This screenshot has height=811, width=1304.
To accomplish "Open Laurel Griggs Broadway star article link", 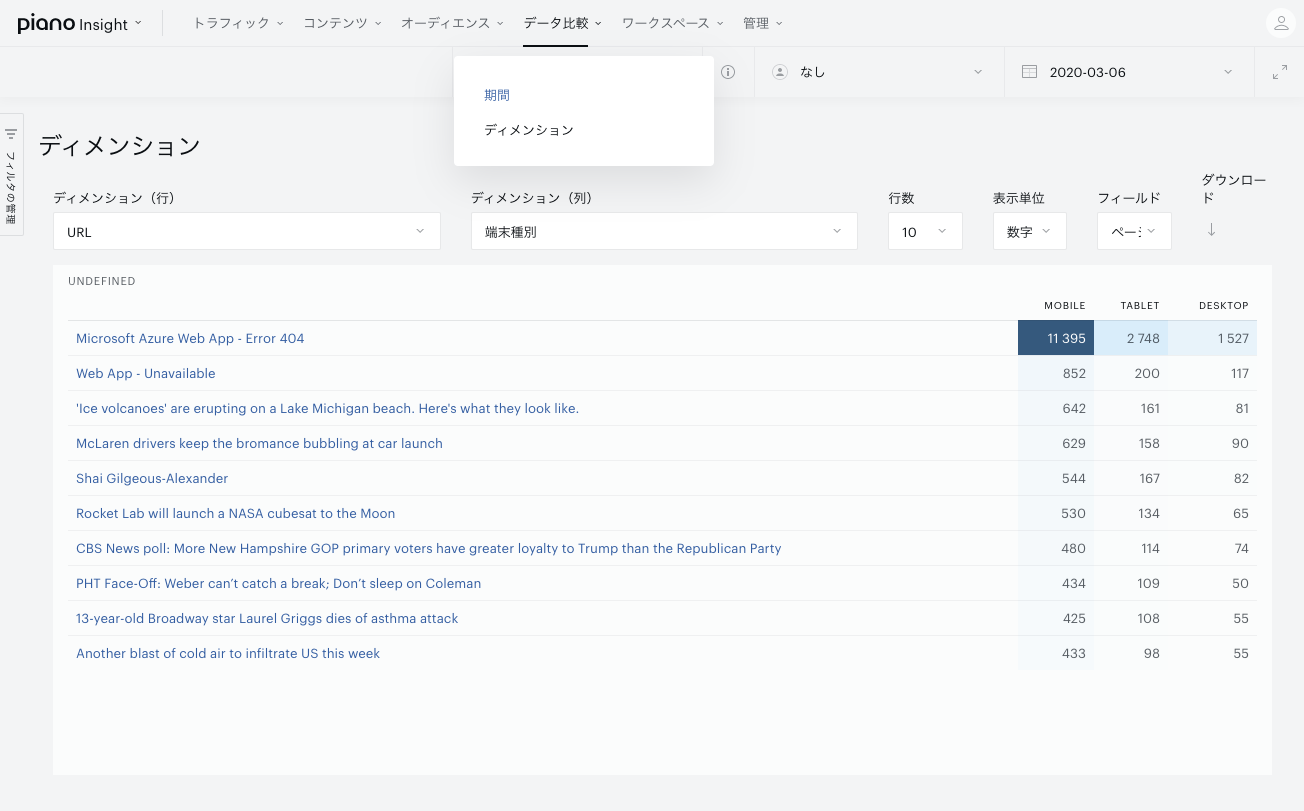I will [x=267, y=618].
